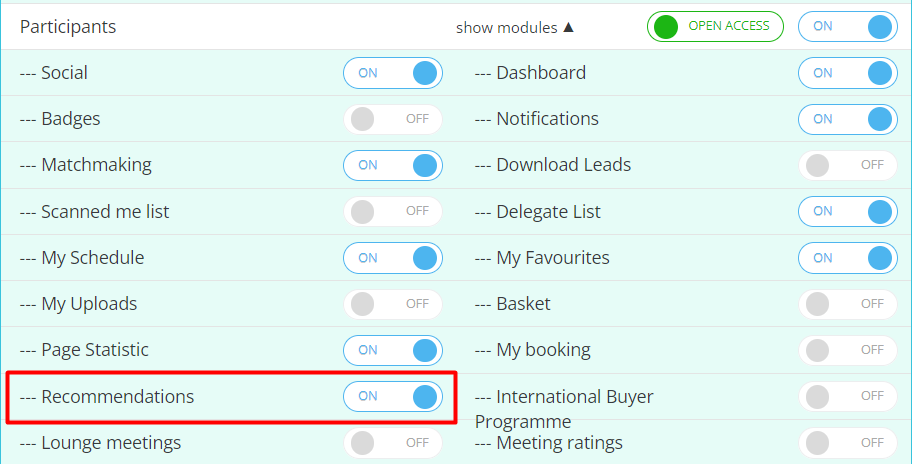Click the Open Access button
The width and height of the screenshot is (914, 464).
pos(715,27)
